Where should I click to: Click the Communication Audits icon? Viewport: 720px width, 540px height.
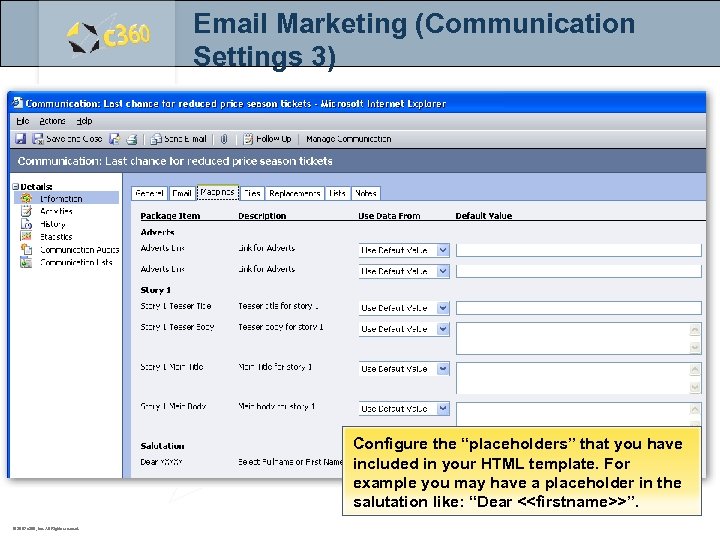click(26, 249)
